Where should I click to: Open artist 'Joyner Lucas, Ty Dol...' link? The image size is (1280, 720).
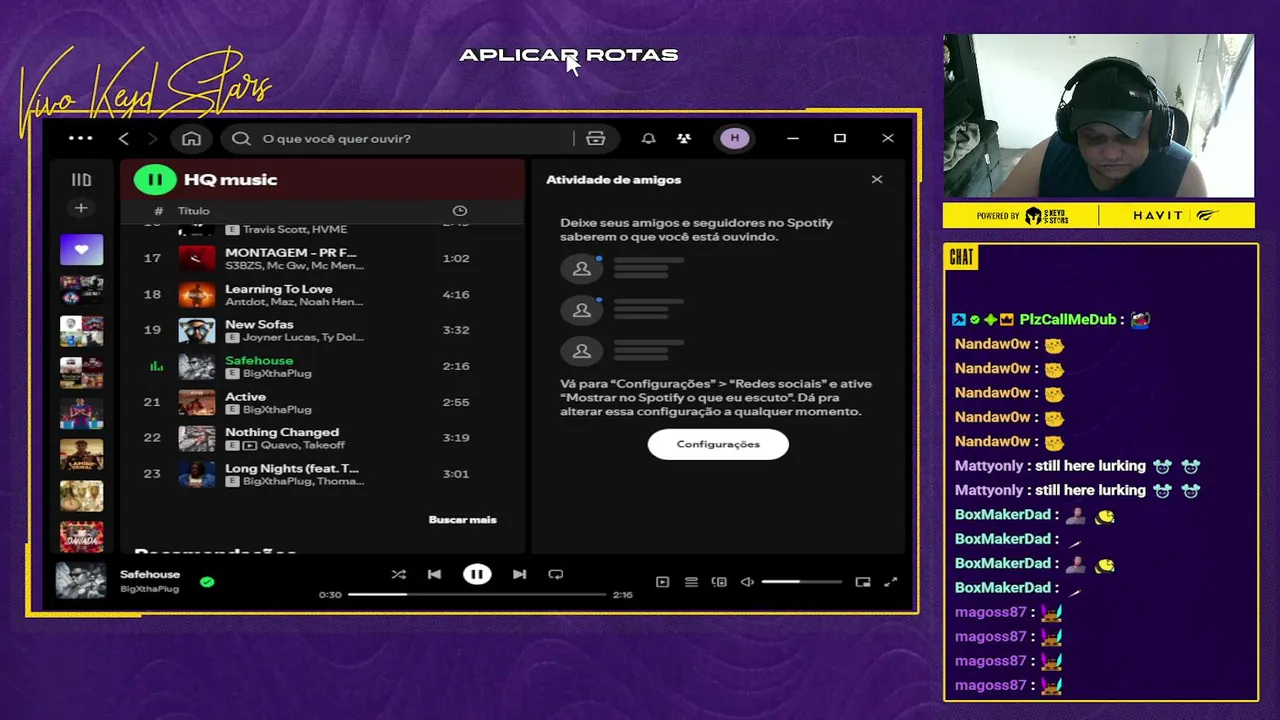303,338
